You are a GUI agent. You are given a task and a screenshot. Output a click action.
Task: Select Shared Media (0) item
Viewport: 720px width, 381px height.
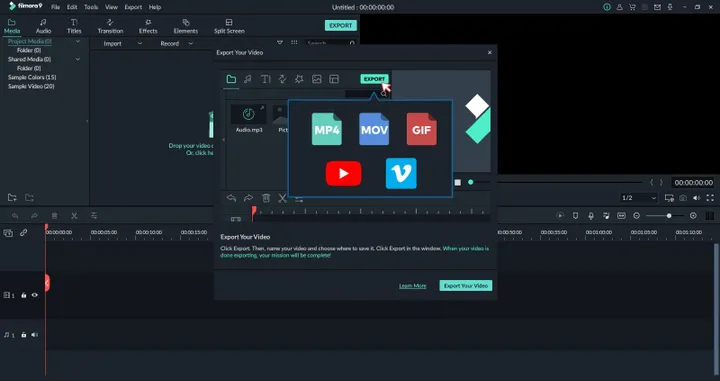(29, 59)
